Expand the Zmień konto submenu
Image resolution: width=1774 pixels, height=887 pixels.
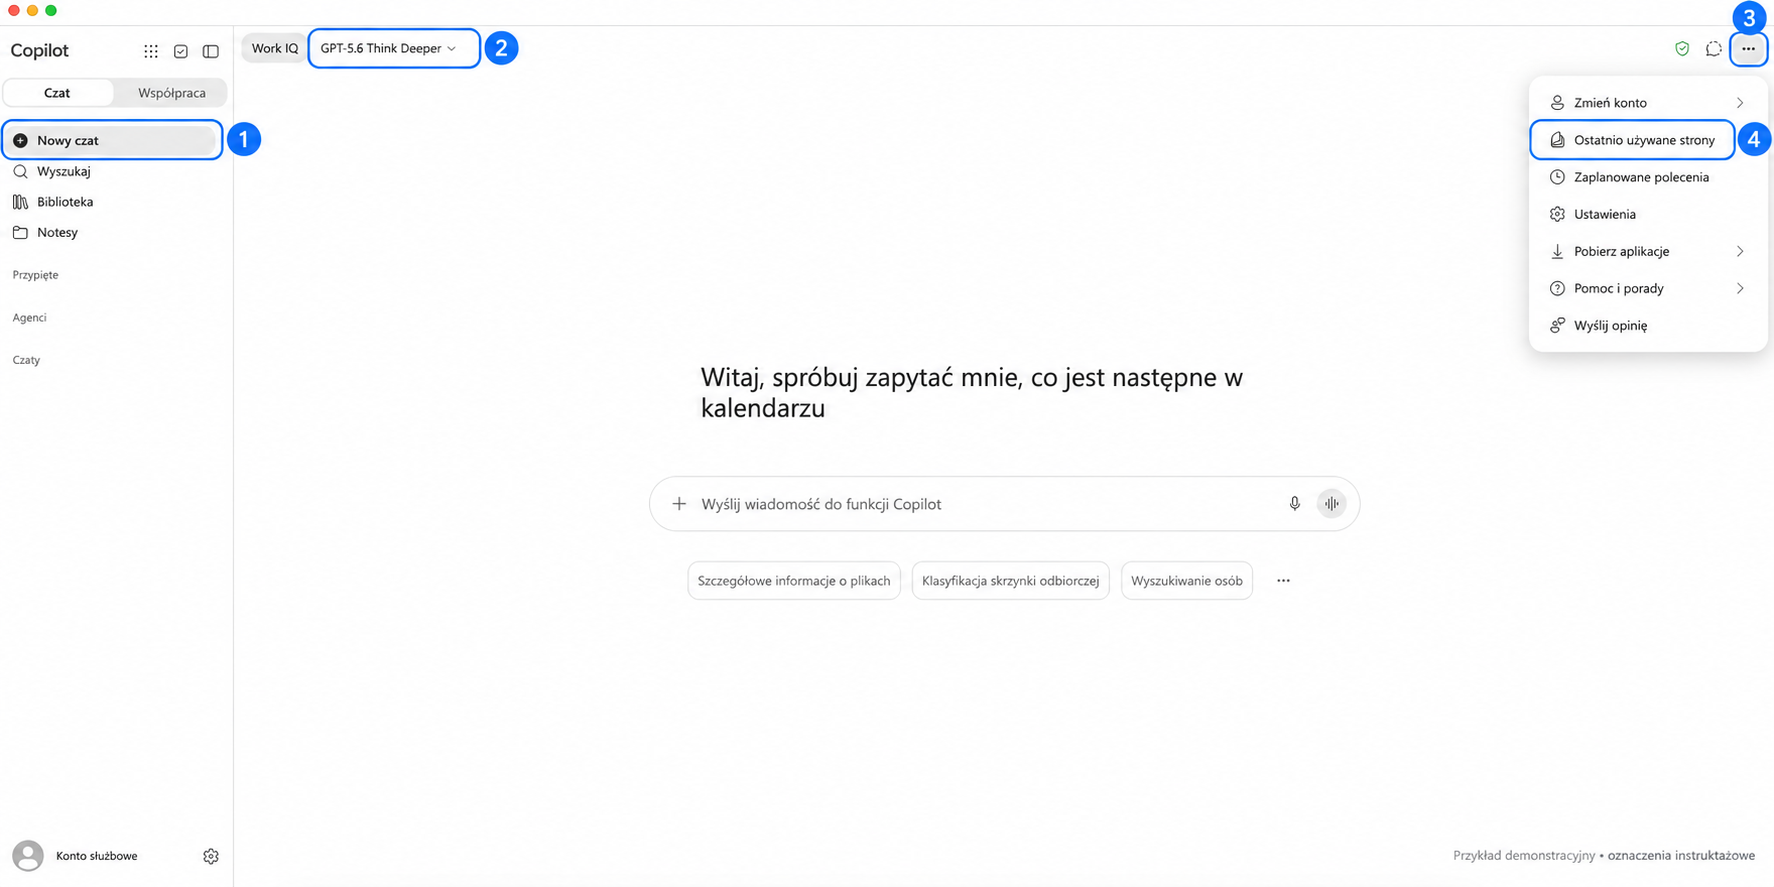coord(1648,103)
